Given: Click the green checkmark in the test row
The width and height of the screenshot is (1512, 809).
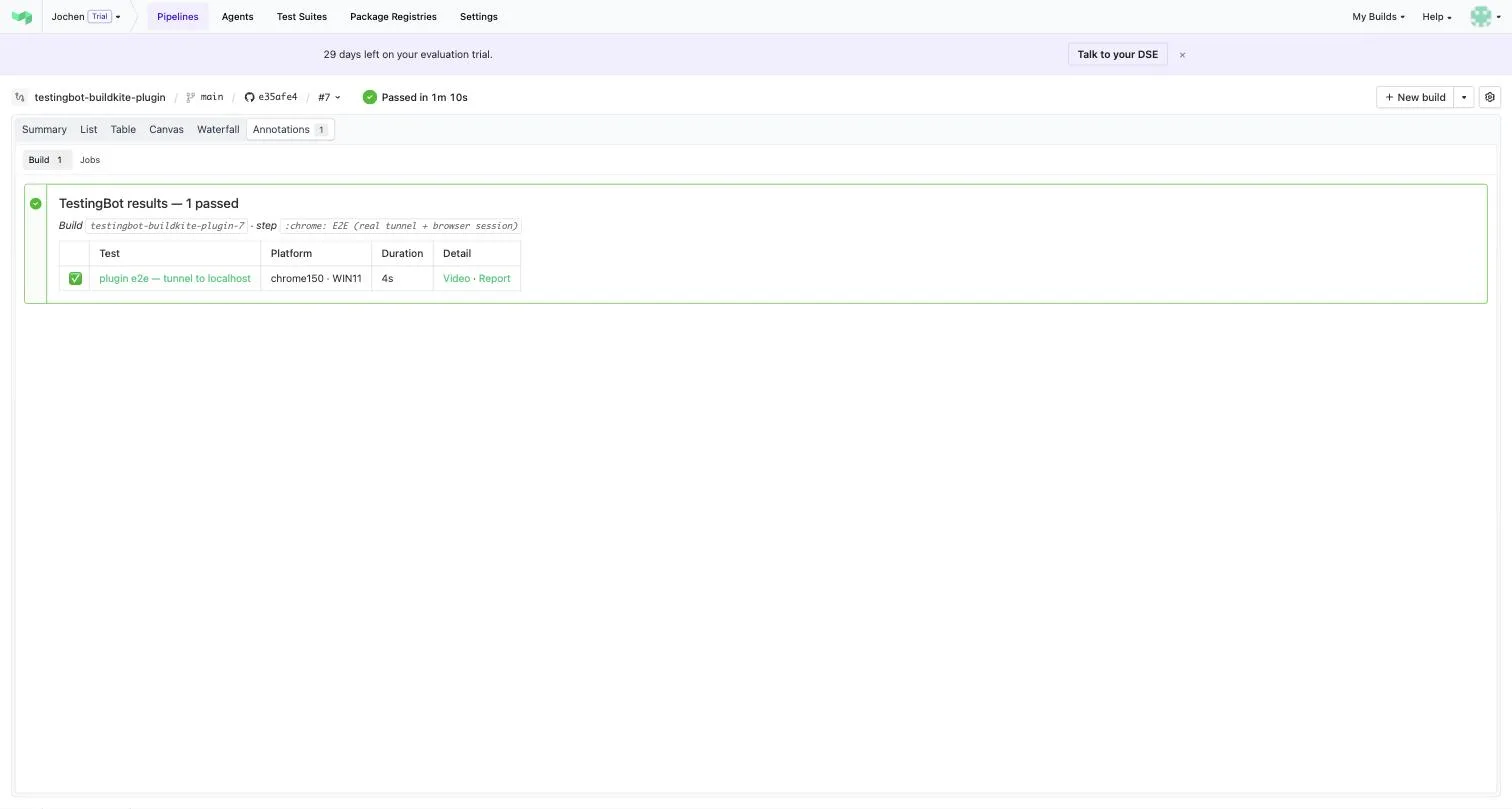Looking at the screenshot, I should [75, 279].
